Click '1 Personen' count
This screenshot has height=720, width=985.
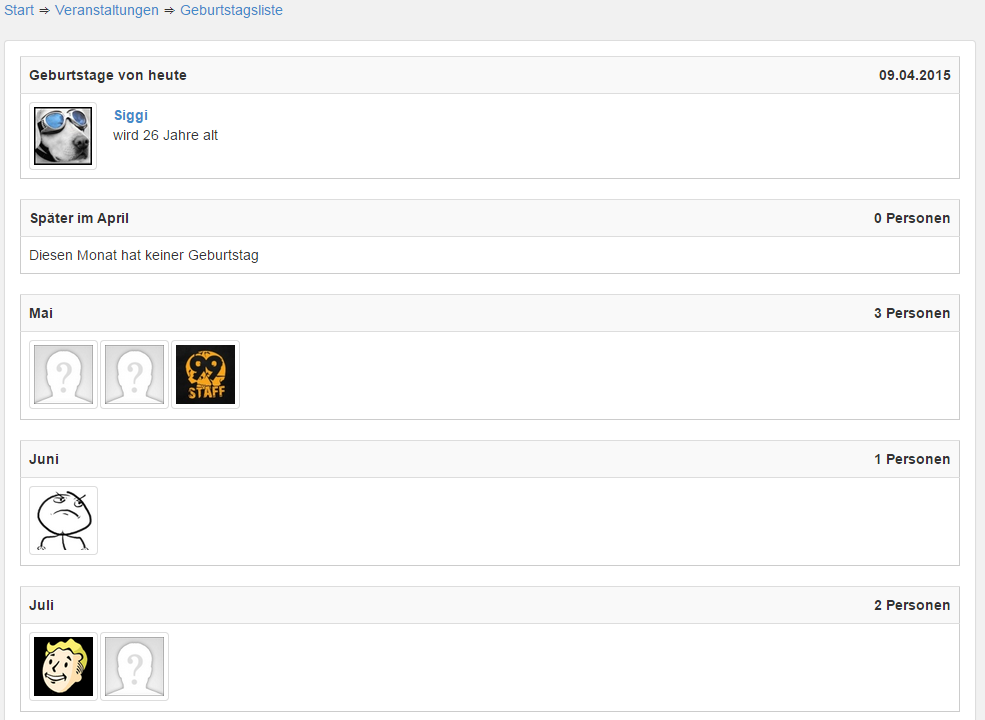912,459
